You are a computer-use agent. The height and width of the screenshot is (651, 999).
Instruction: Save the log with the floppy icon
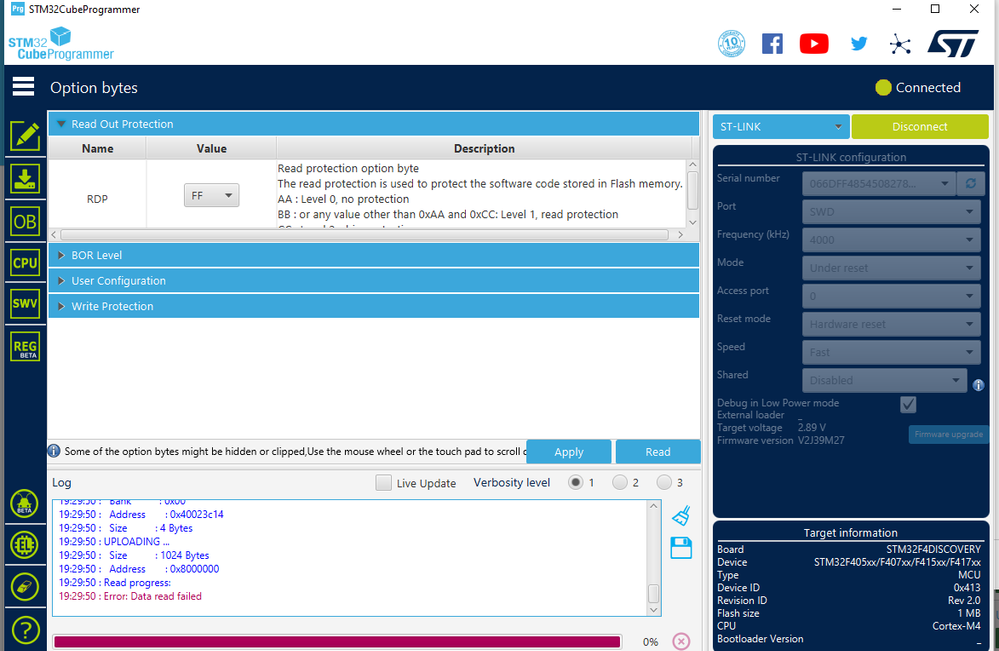tap(681, 548)
